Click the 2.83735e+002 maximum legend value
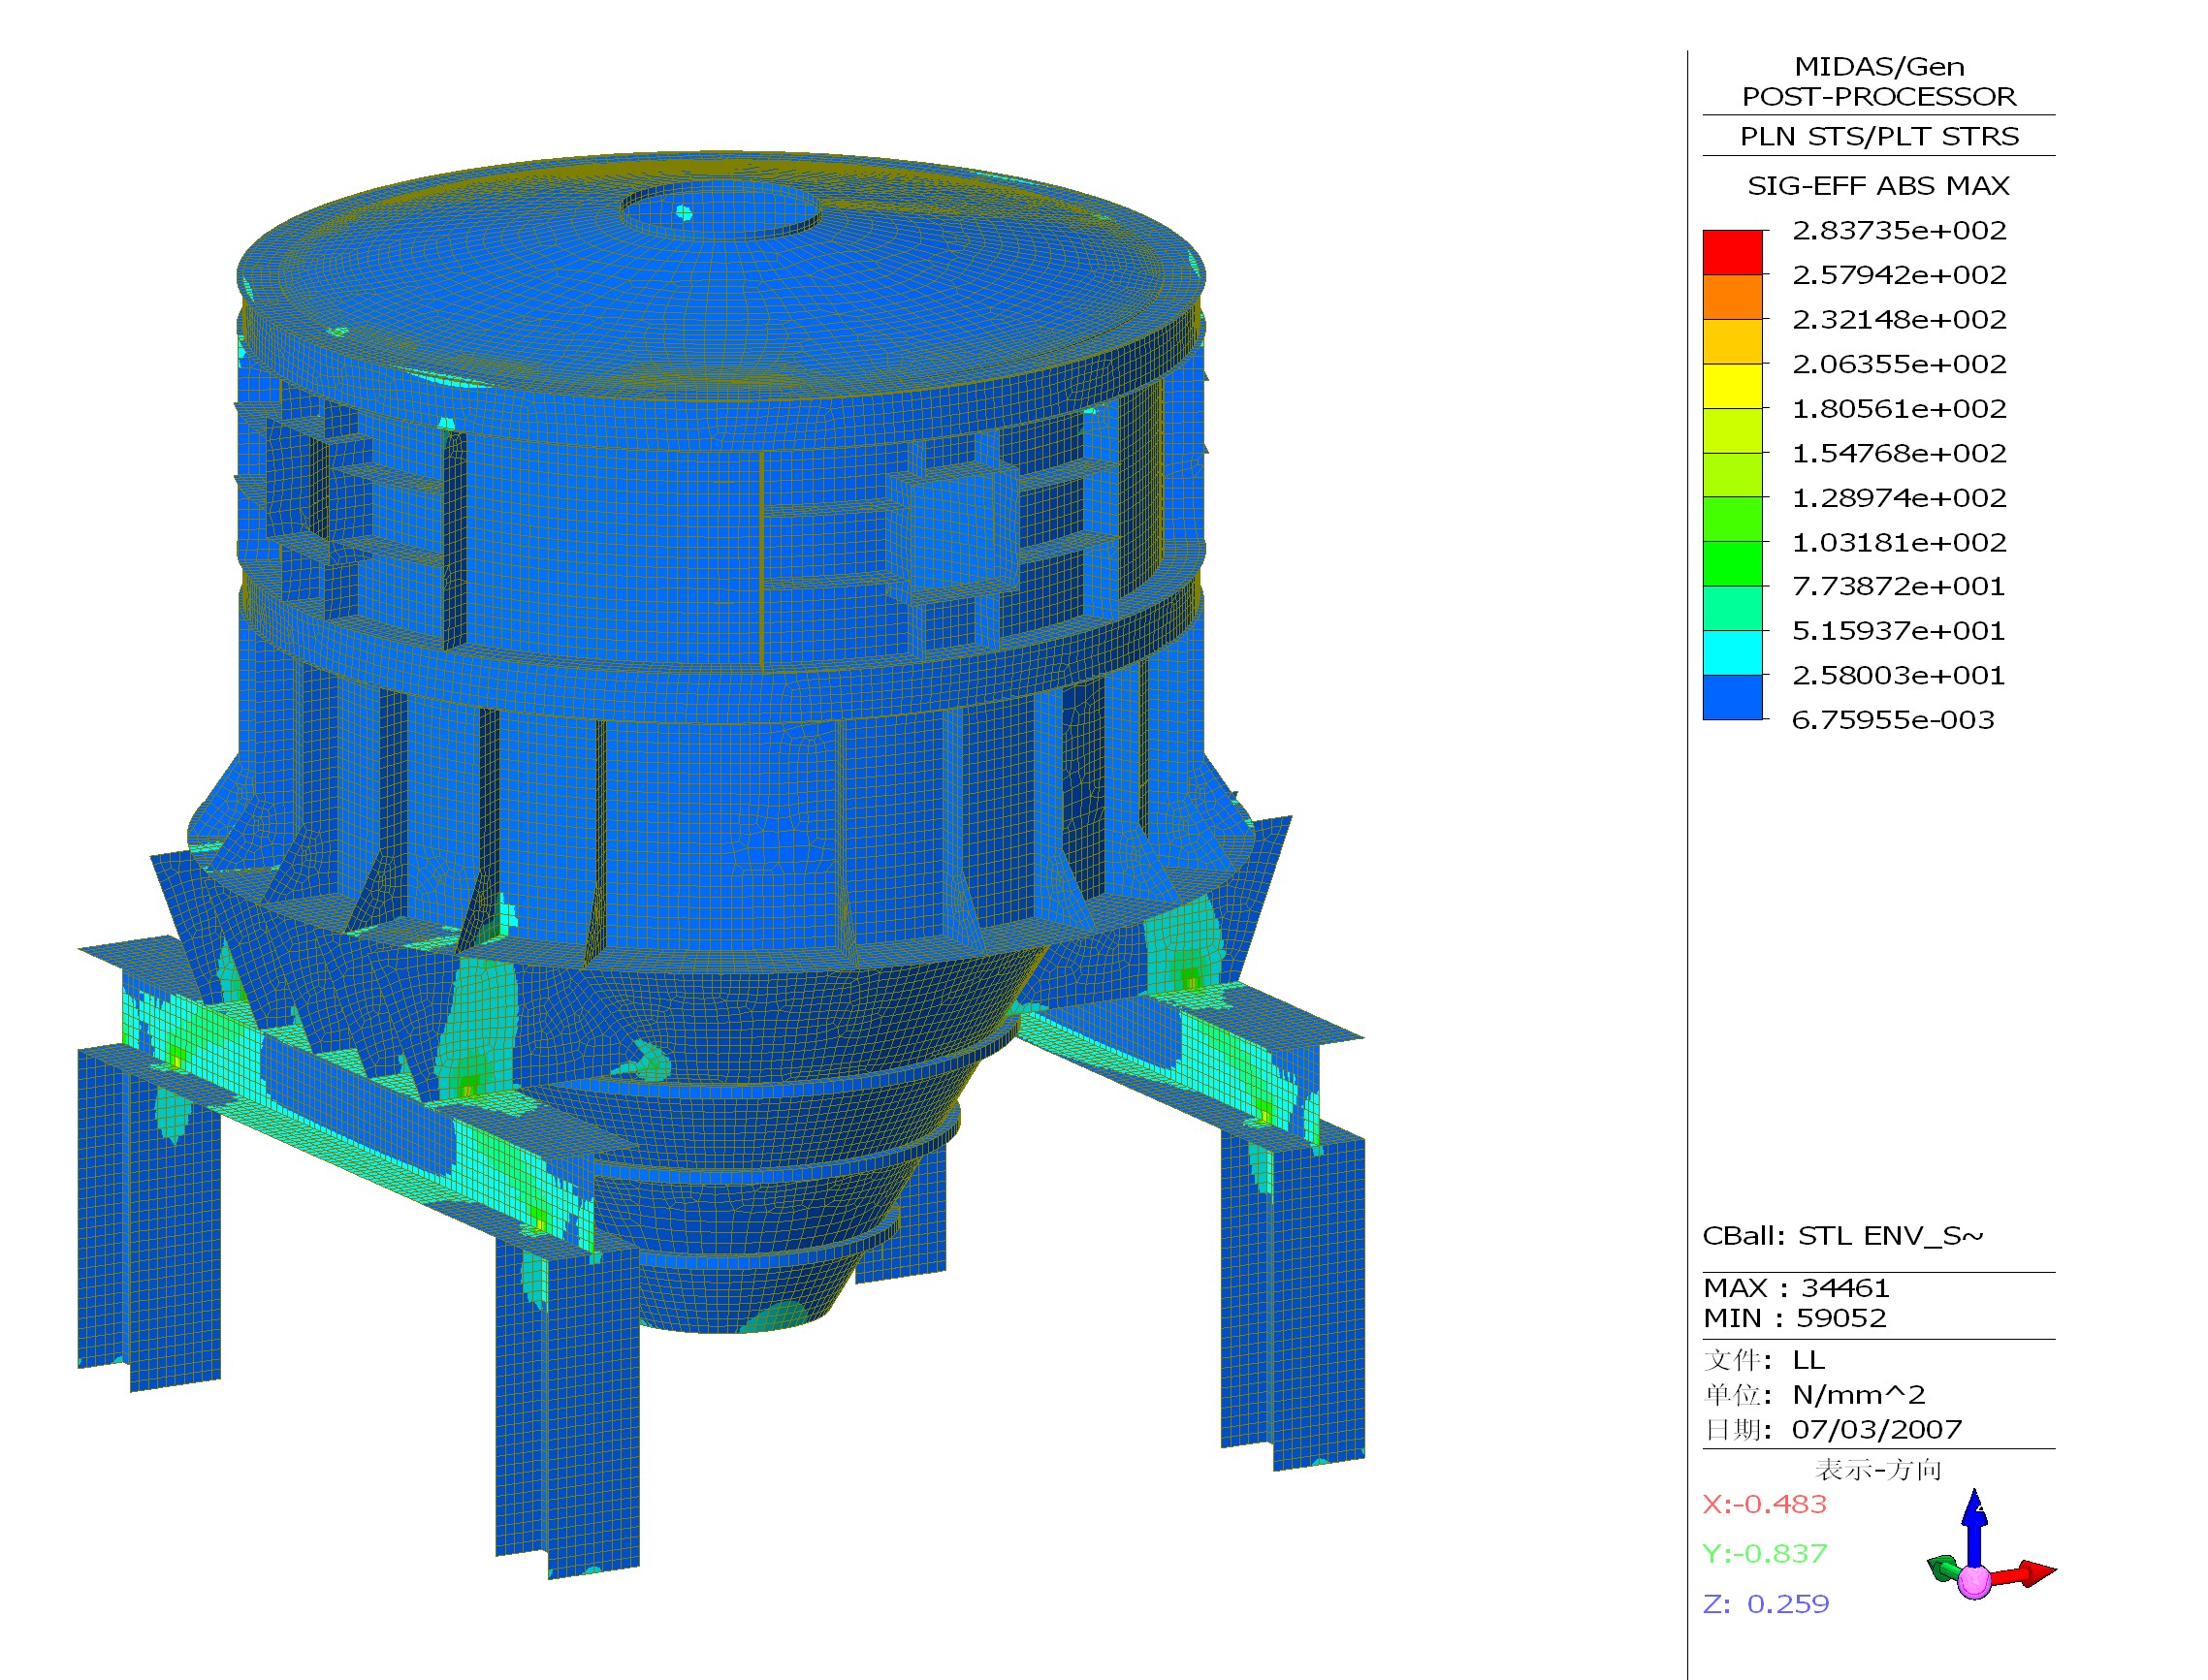 [1898, 231]
